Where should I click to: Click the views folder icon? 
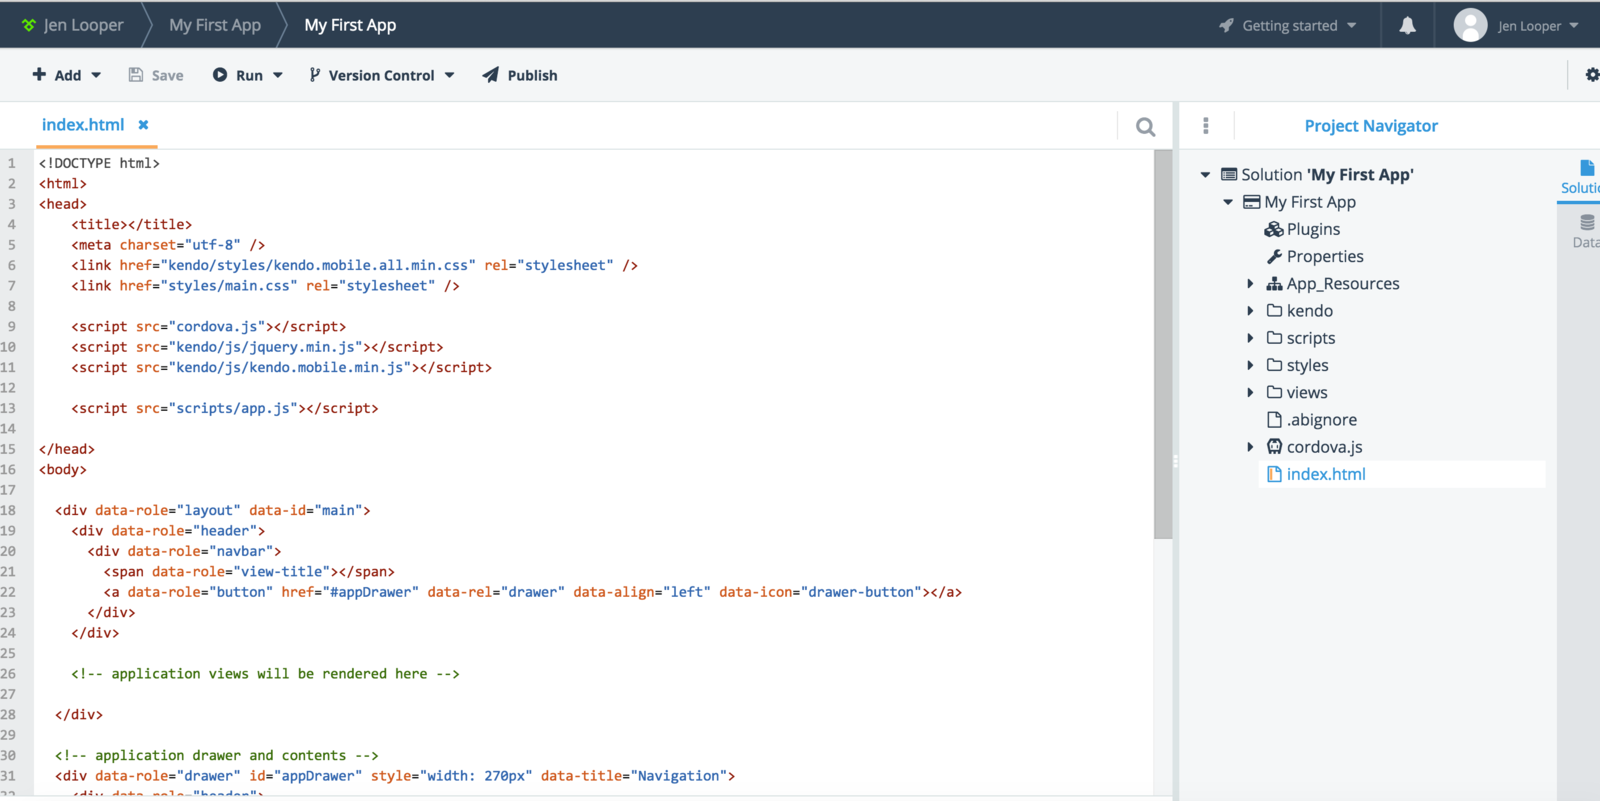[x=1274, y=392]
